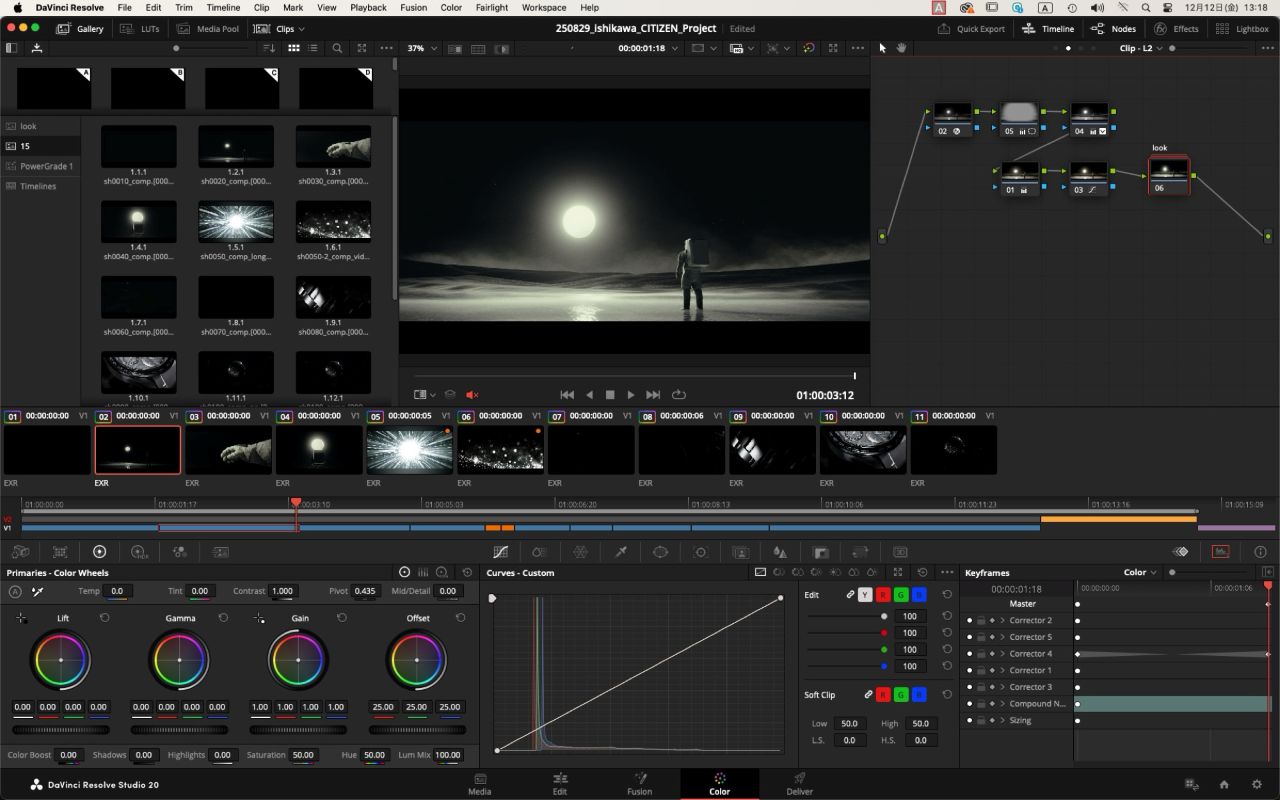
Task: Mute audio in the viewer
Action: (x=472, y=395)
